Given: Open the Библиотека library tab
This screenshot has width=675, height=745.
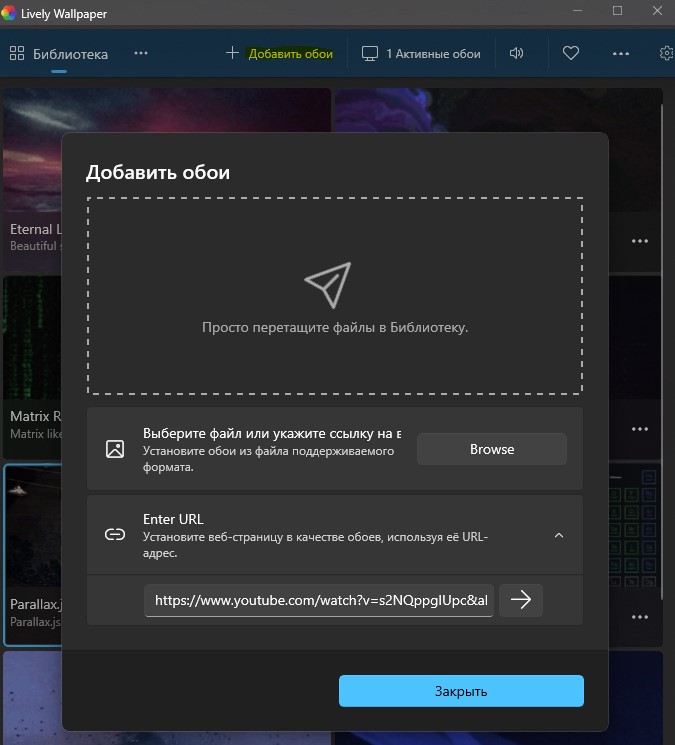Looking at the screenshot, I should [x=59, y=54].
